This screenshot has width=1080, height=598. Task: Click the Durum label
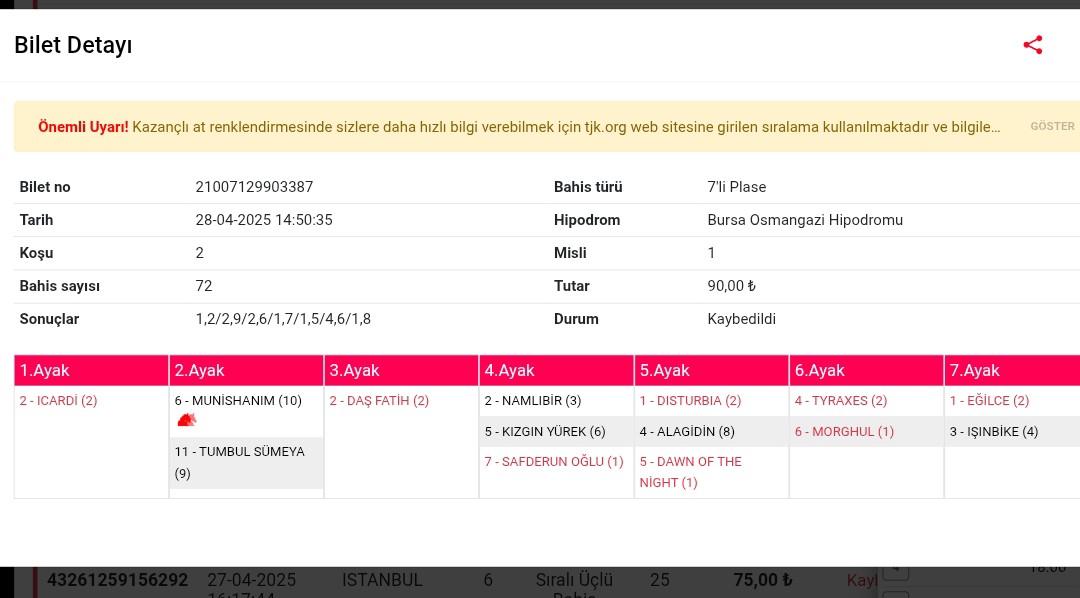coord(576,319)
